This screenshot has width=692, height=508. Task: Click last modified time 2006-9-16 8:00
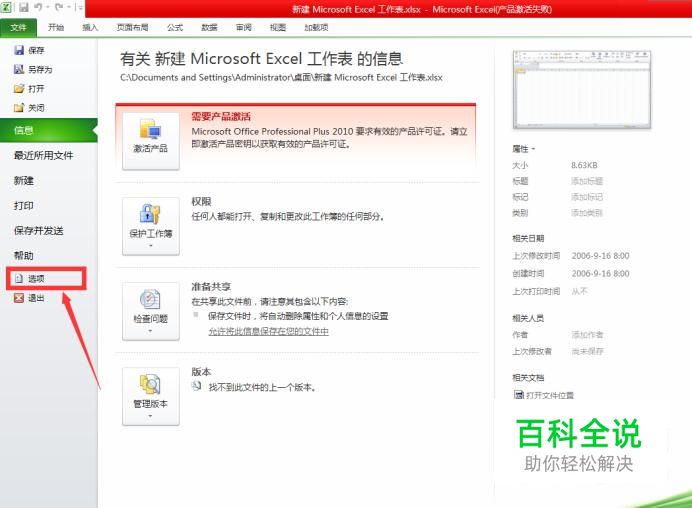tap(600, 256)
